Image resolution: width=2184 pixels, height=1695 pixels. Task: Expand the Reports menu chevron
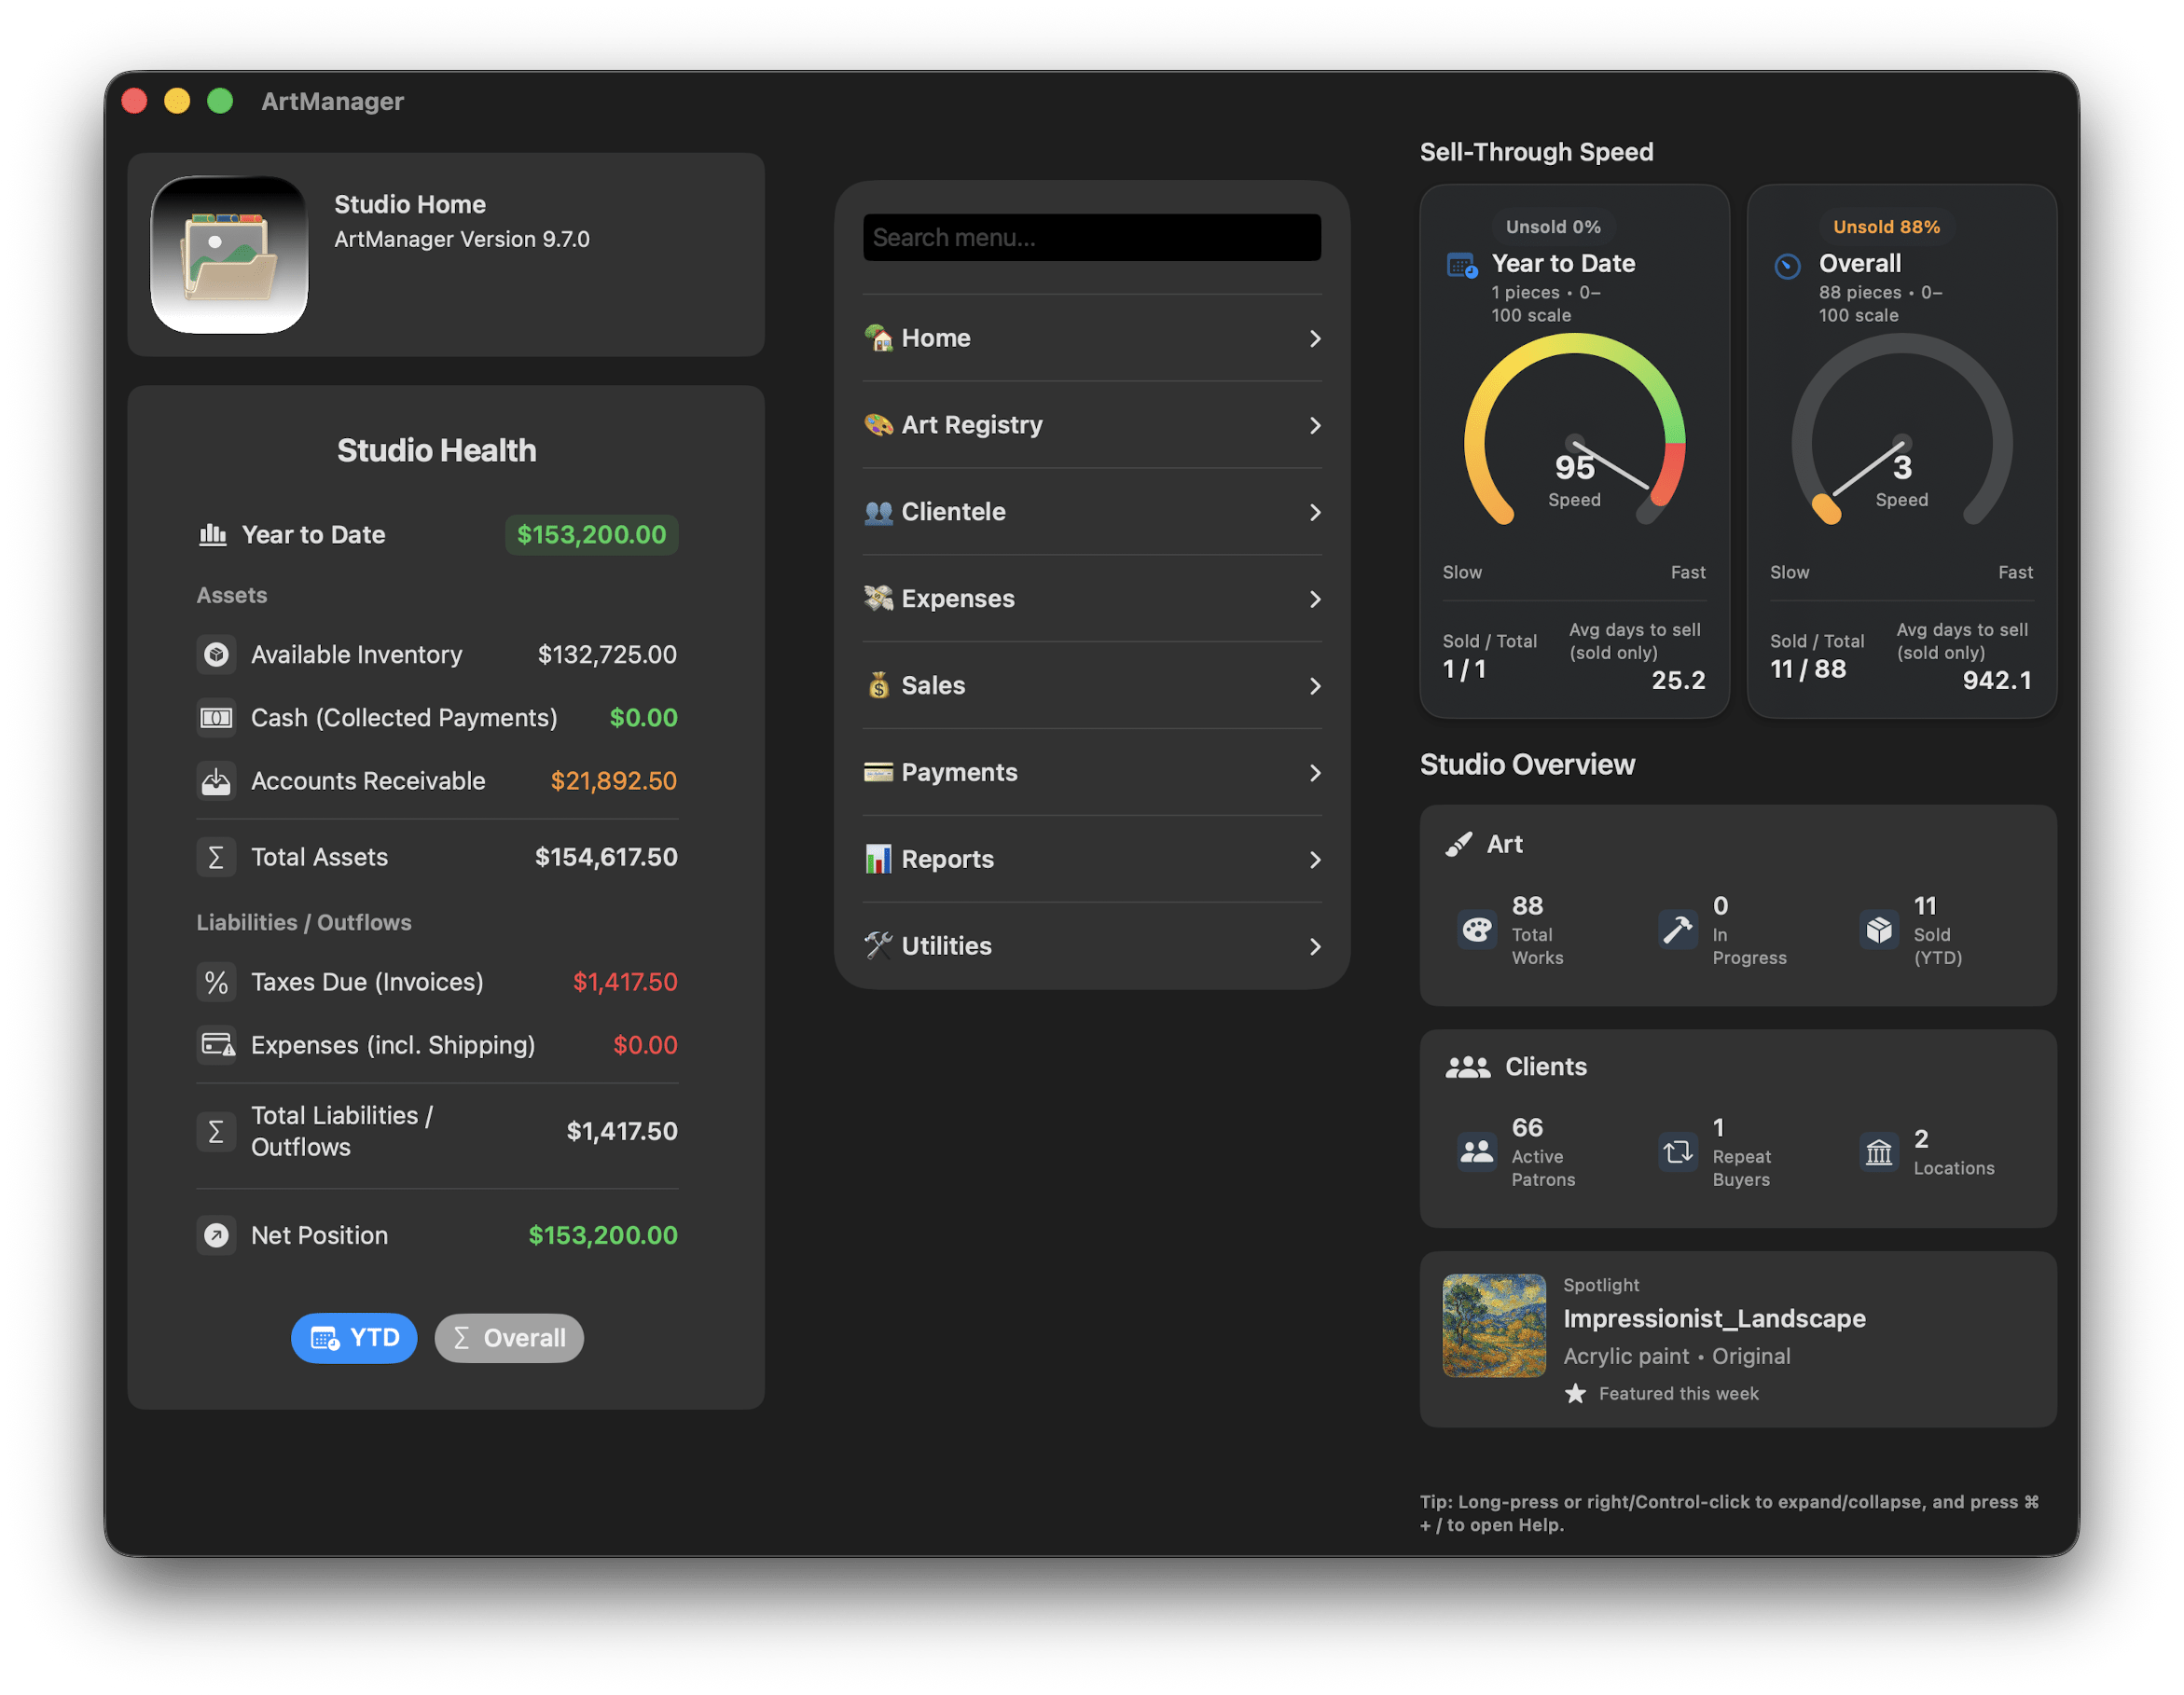tap(1314, 860)
